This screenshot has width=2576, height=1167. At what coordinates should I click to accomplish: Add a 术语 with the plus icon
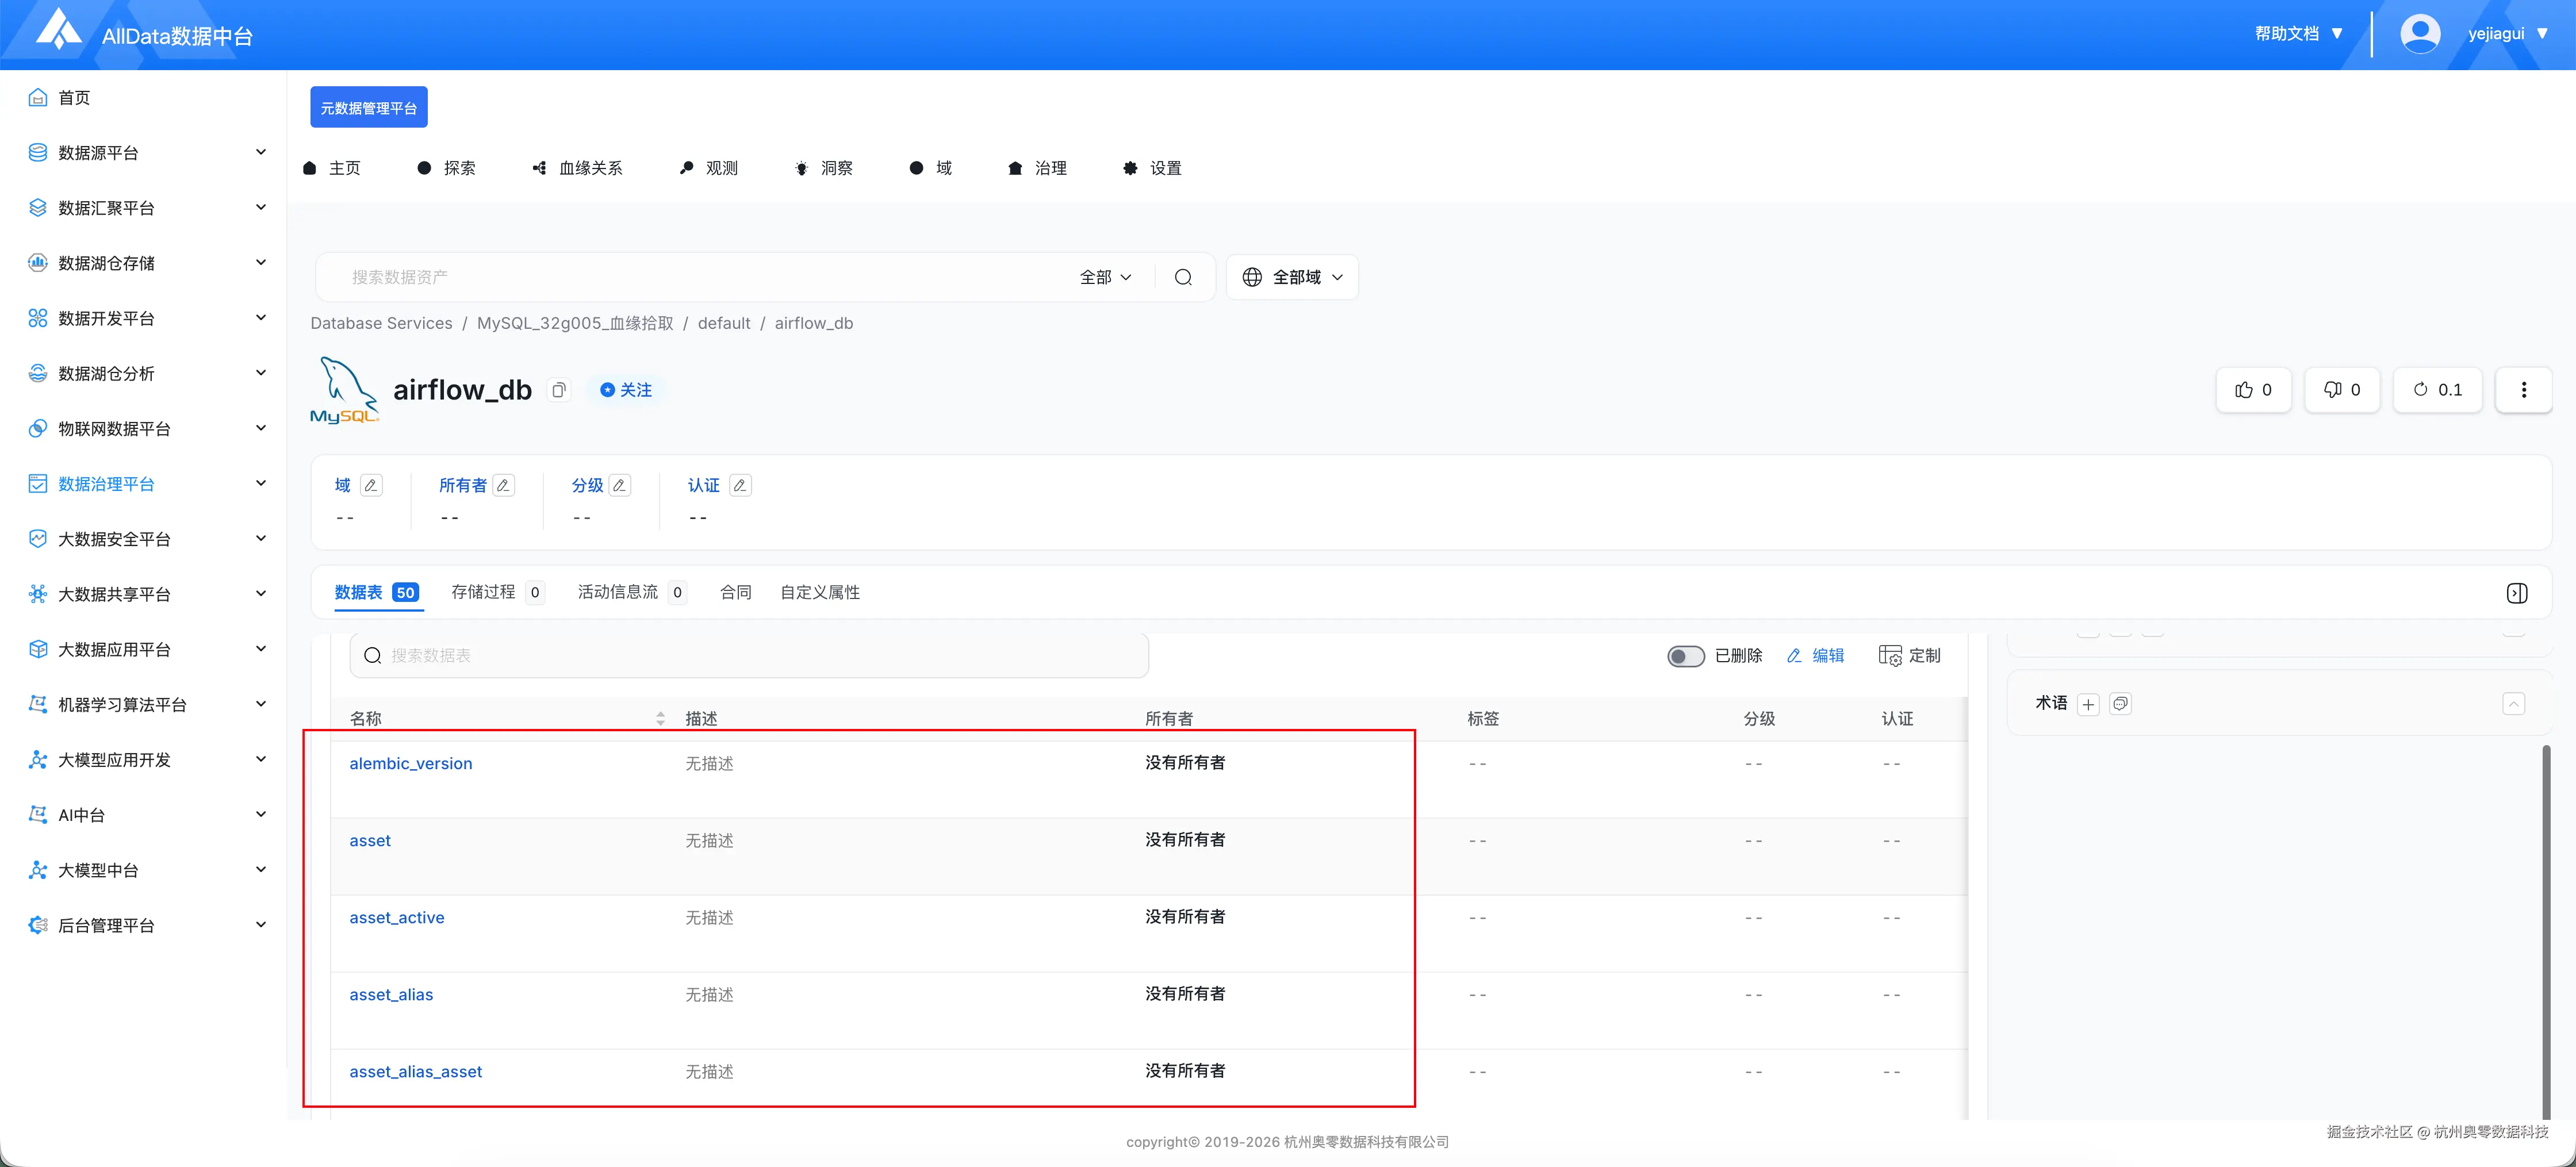pos(2088,705)
